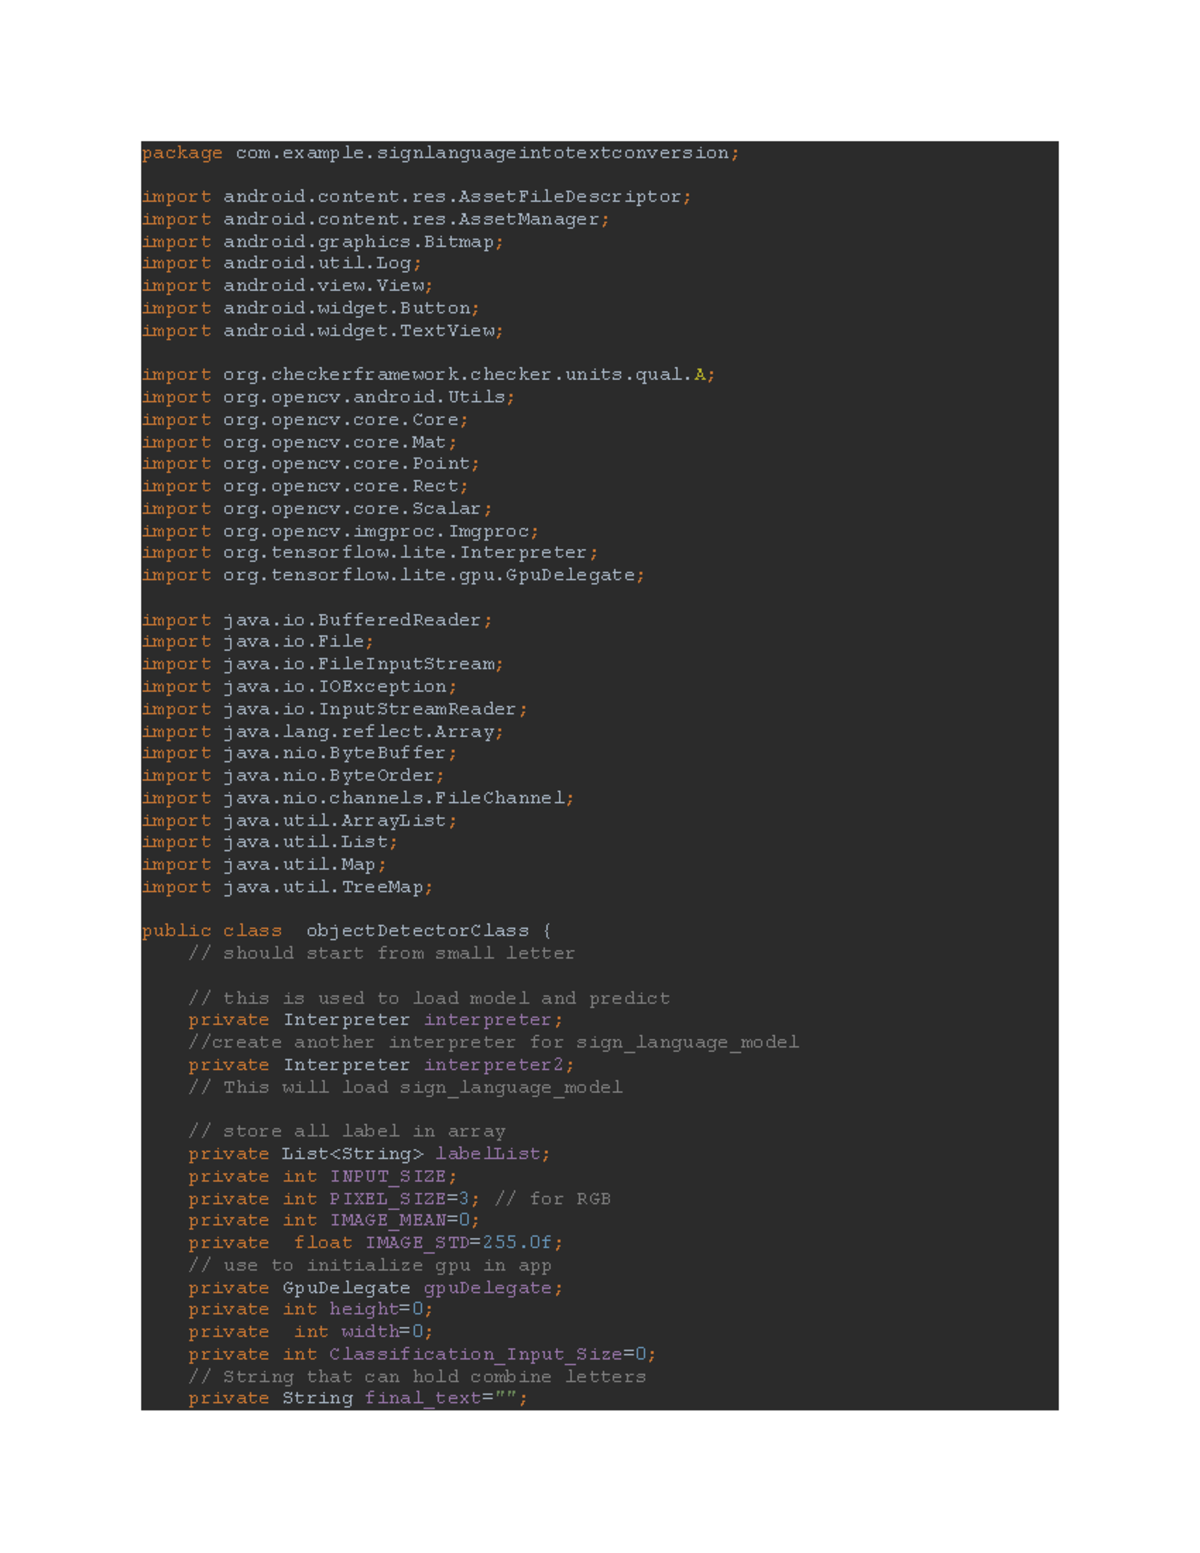Click the import java.io.File line
This screenshot has width=1200, height=1553.
[257, 642]
